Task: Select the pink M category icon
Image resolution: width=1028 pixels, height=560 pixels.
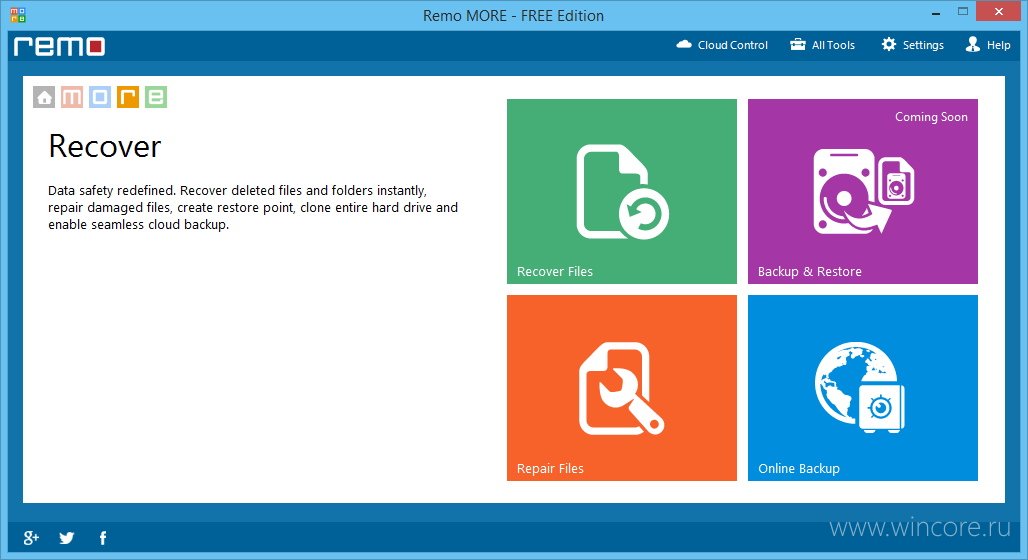Action: tap(72, 97)
